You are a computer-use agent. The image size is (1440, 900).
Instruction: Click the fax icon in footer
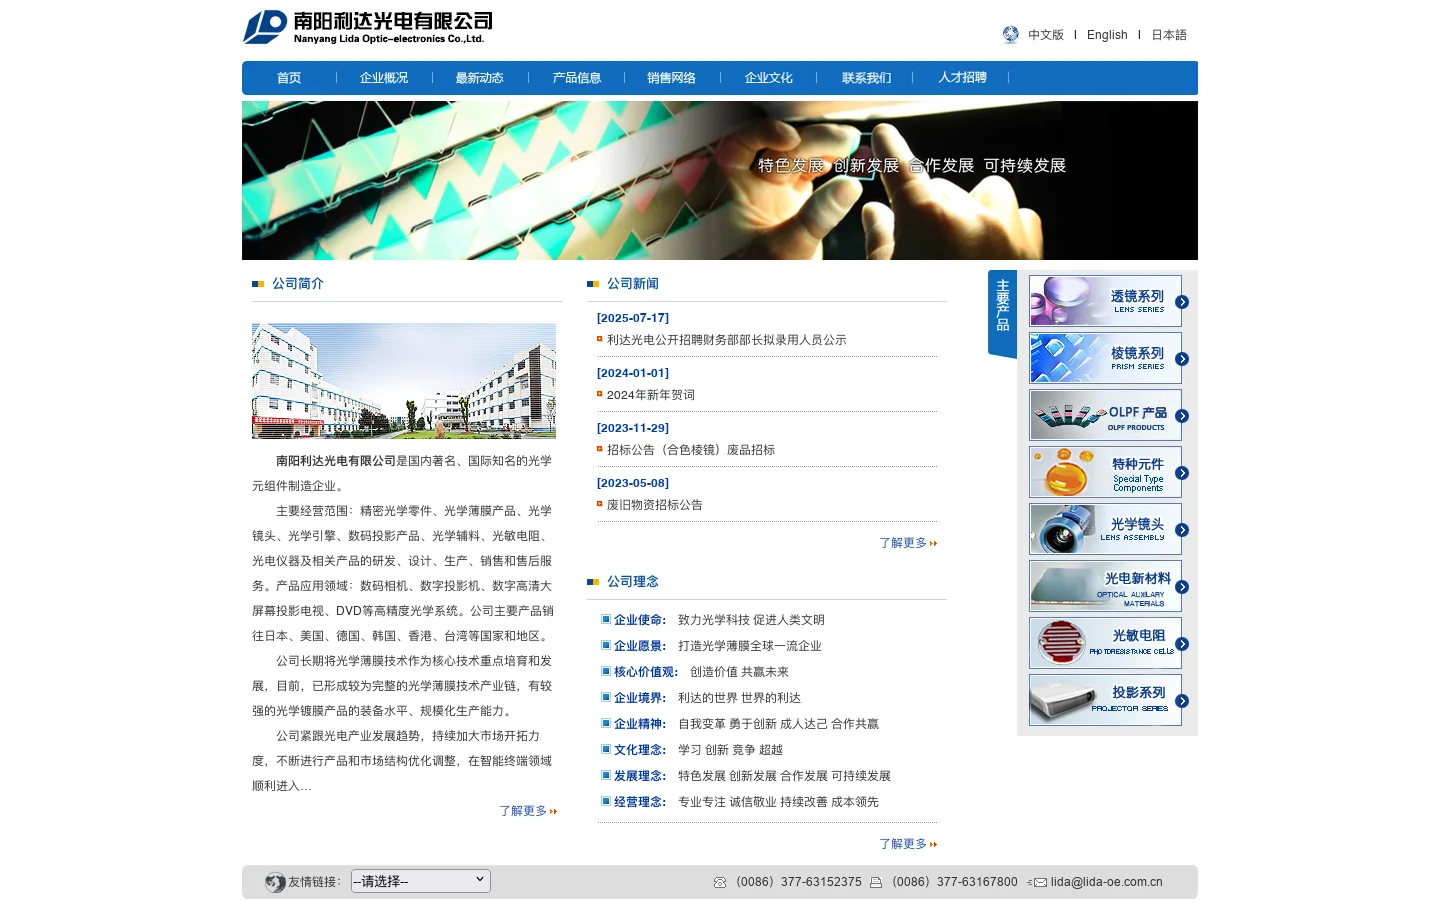pos(876,882)
